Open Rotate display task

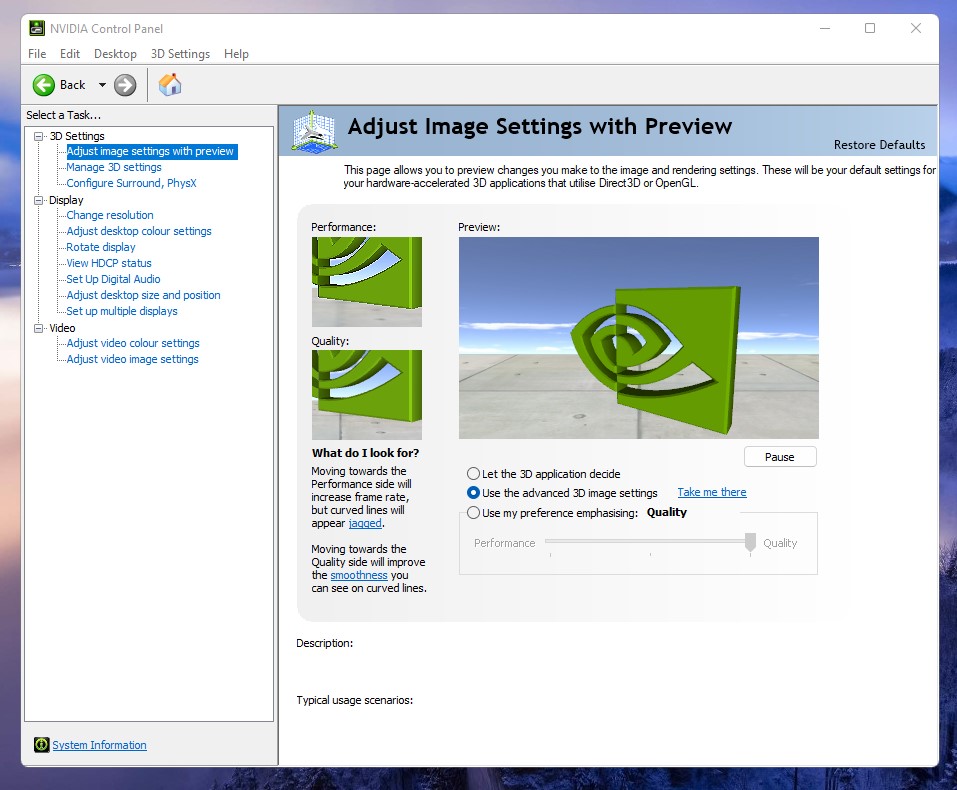[101, 247]
